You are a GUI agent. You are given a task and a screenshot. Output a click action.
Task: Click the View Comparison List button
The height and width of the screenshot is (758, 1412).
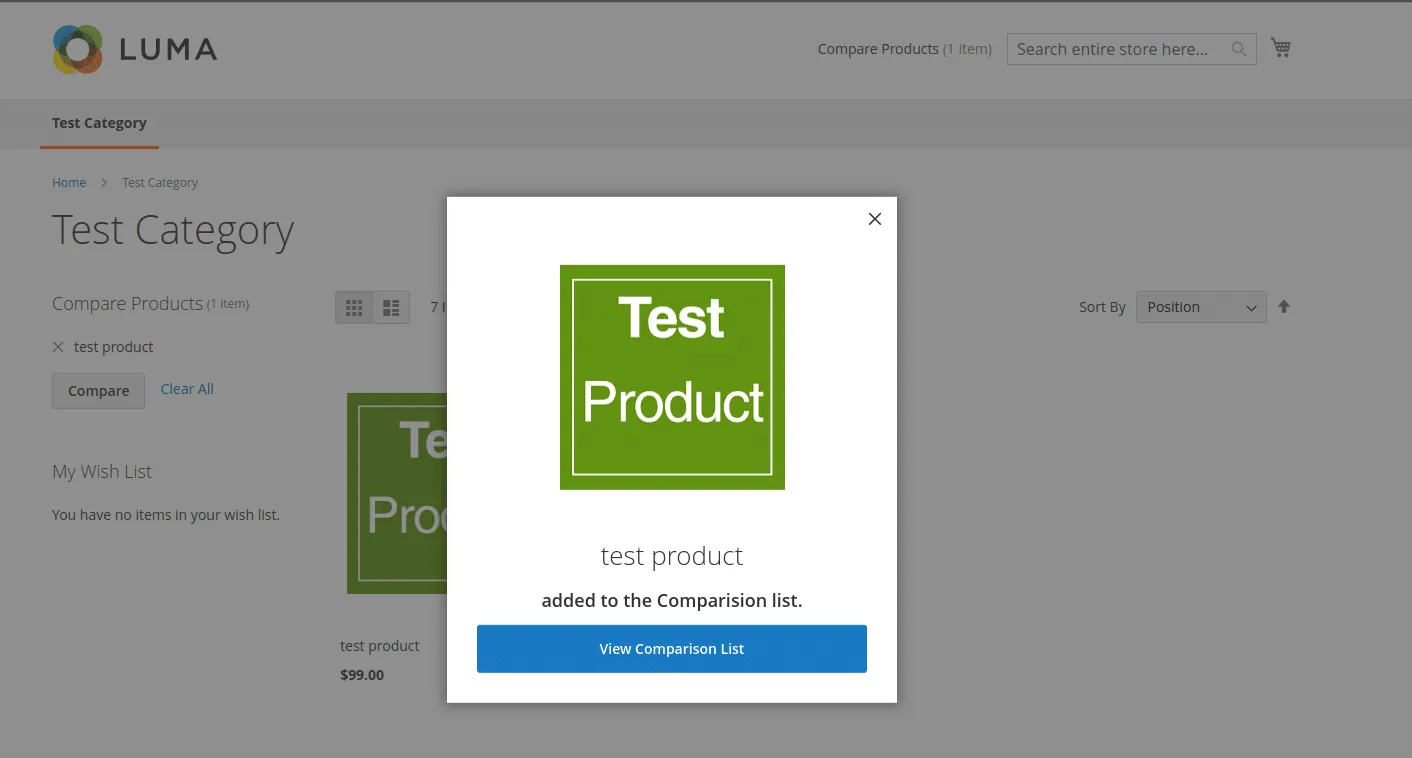[x=671, y=649]
